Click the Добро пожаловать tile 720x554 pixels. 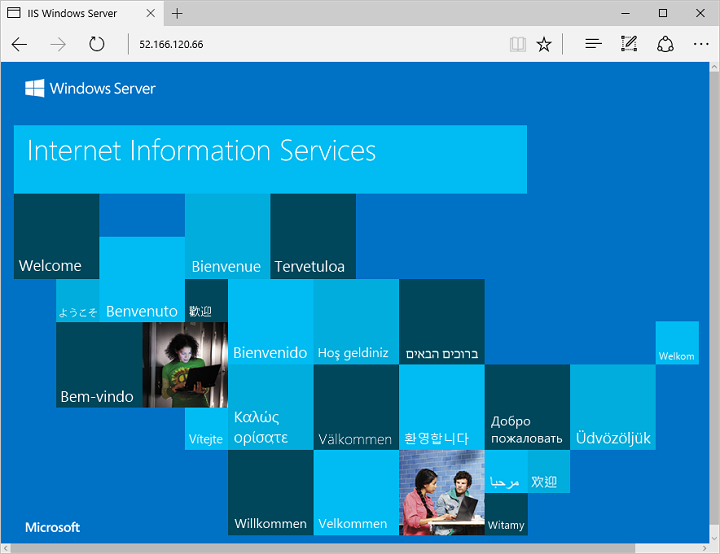coord(527,407)
